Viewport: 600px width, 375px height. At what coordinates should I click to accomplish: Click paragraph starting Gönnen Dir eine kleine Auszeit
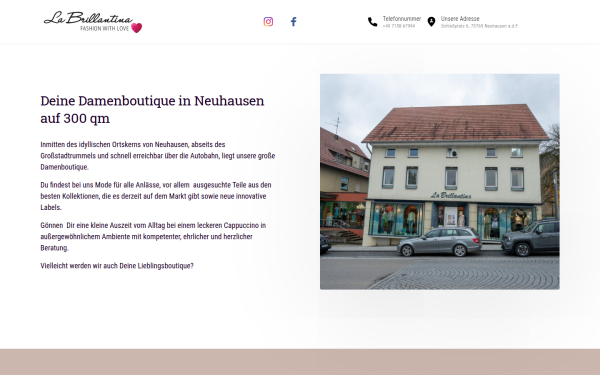[153, 236]
